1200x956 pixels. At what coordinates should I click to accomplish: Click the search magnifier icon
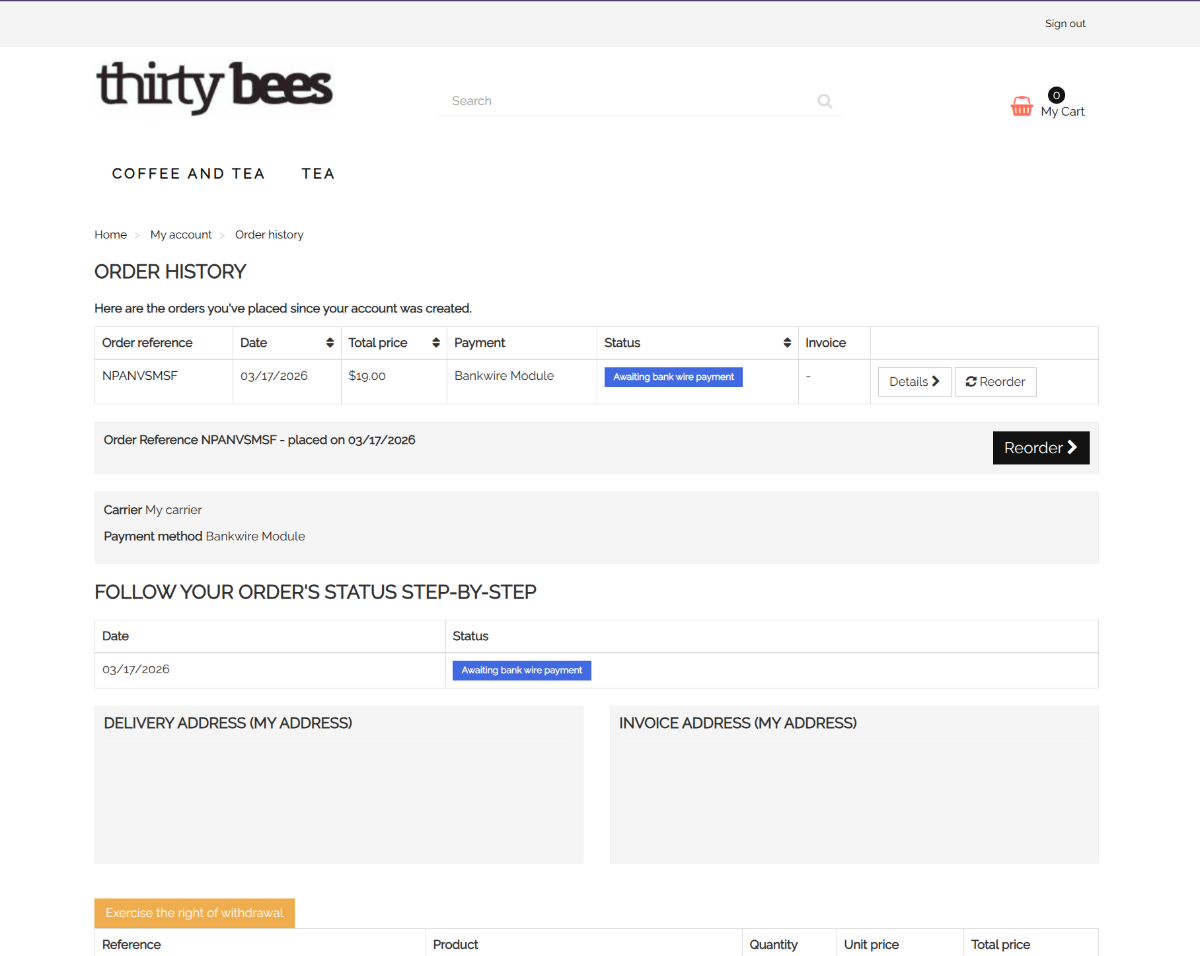(x=824, y=101)
